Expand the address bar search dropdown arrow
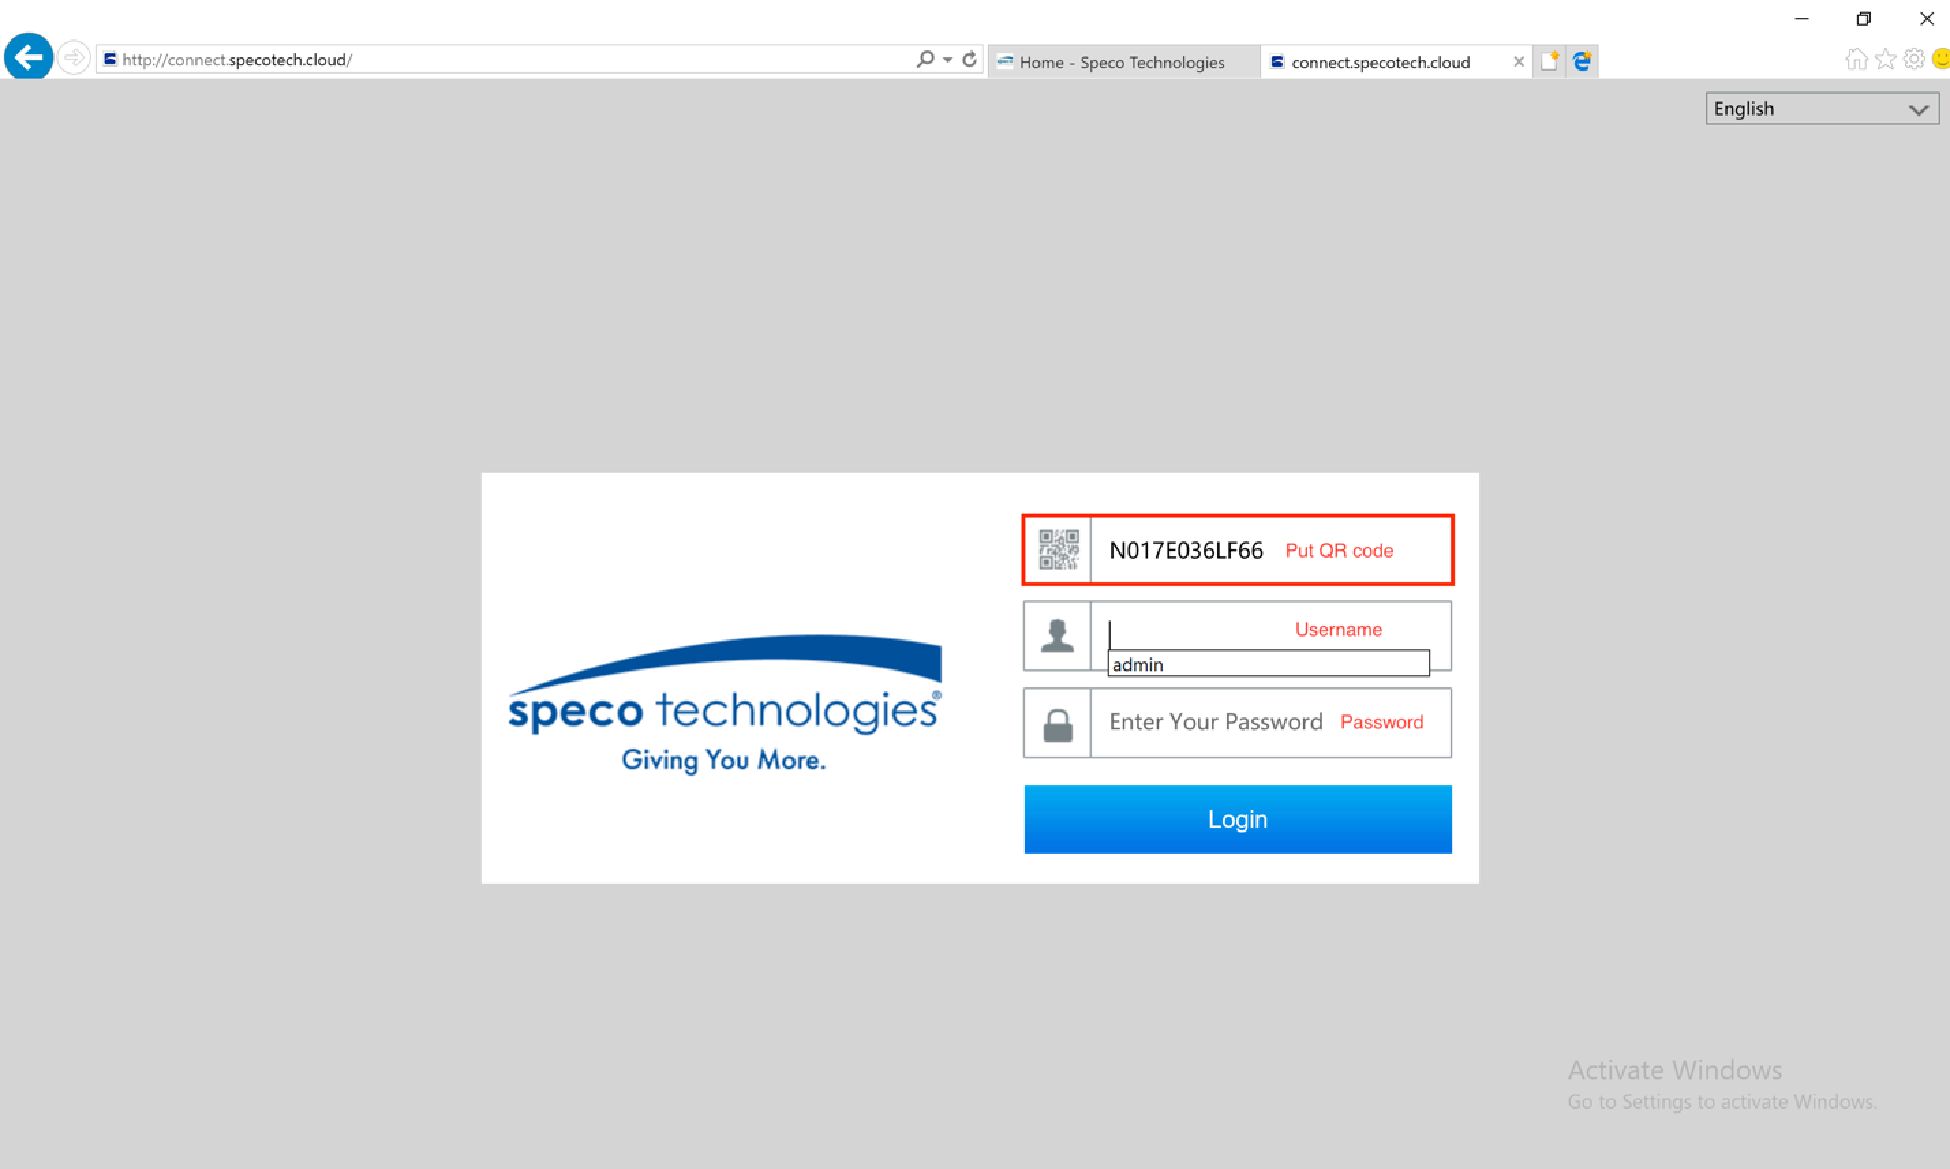 [x=947, y=60]
